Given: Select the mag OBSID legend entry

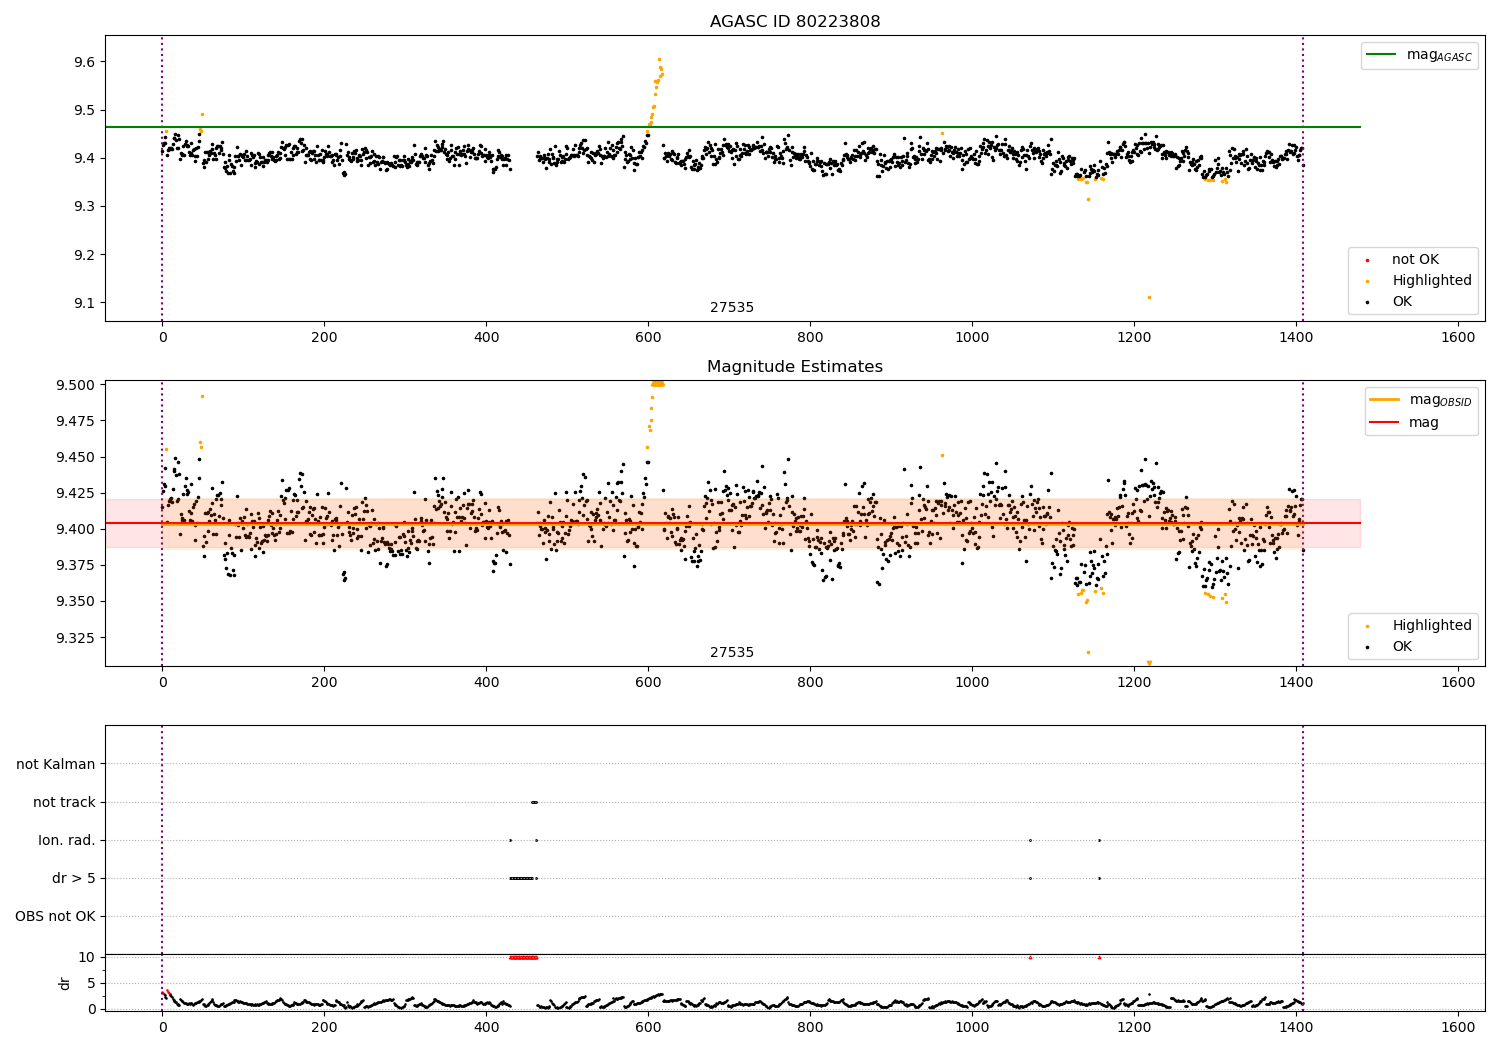Looking at the screenshot, I should (1420, 400).
